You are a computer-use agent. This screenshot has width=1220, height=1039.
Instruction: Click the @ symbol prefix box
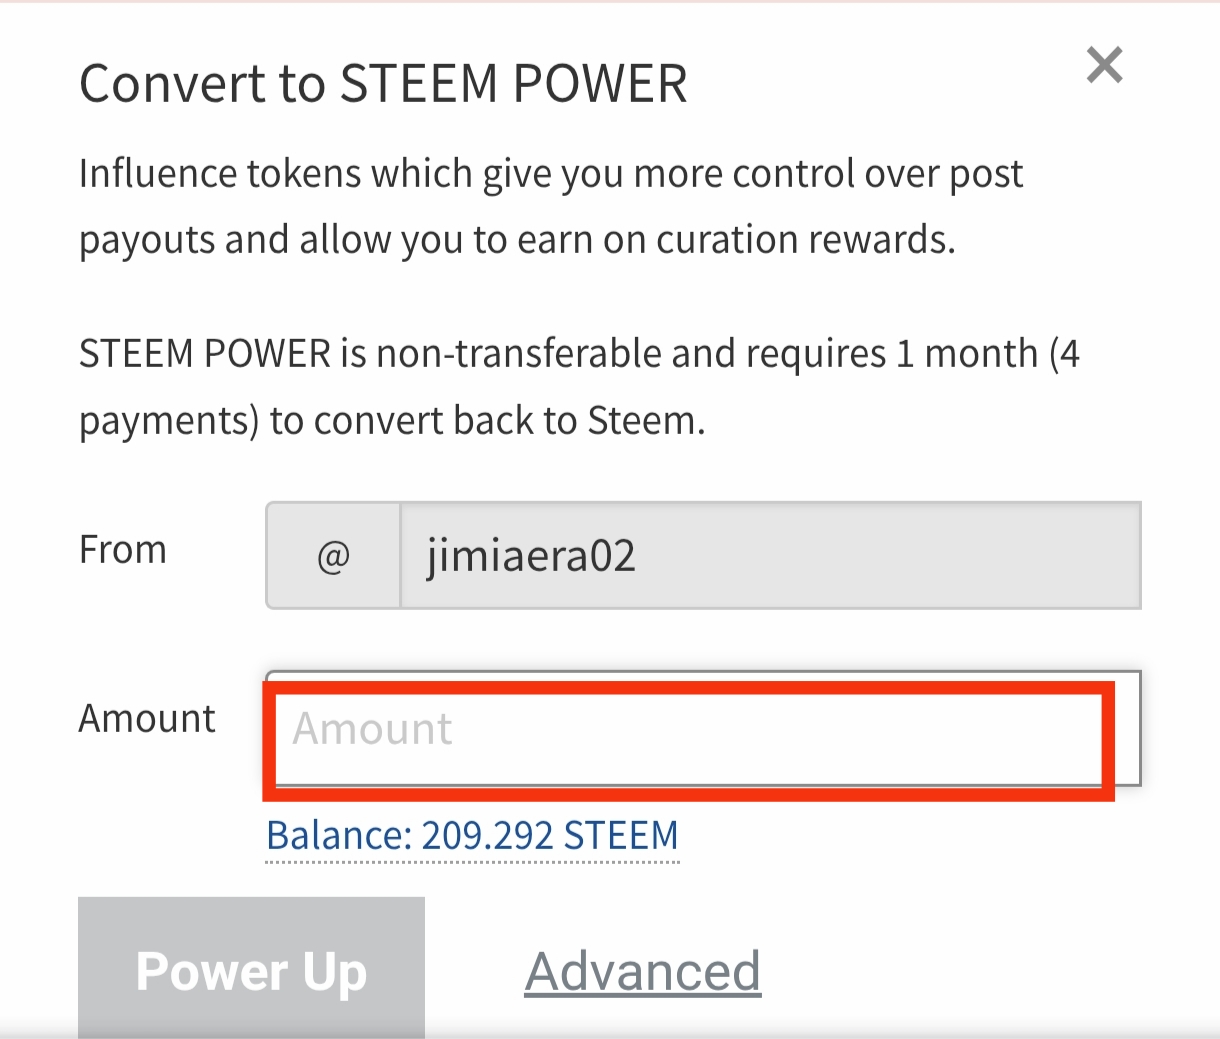(x=333, y=555)
